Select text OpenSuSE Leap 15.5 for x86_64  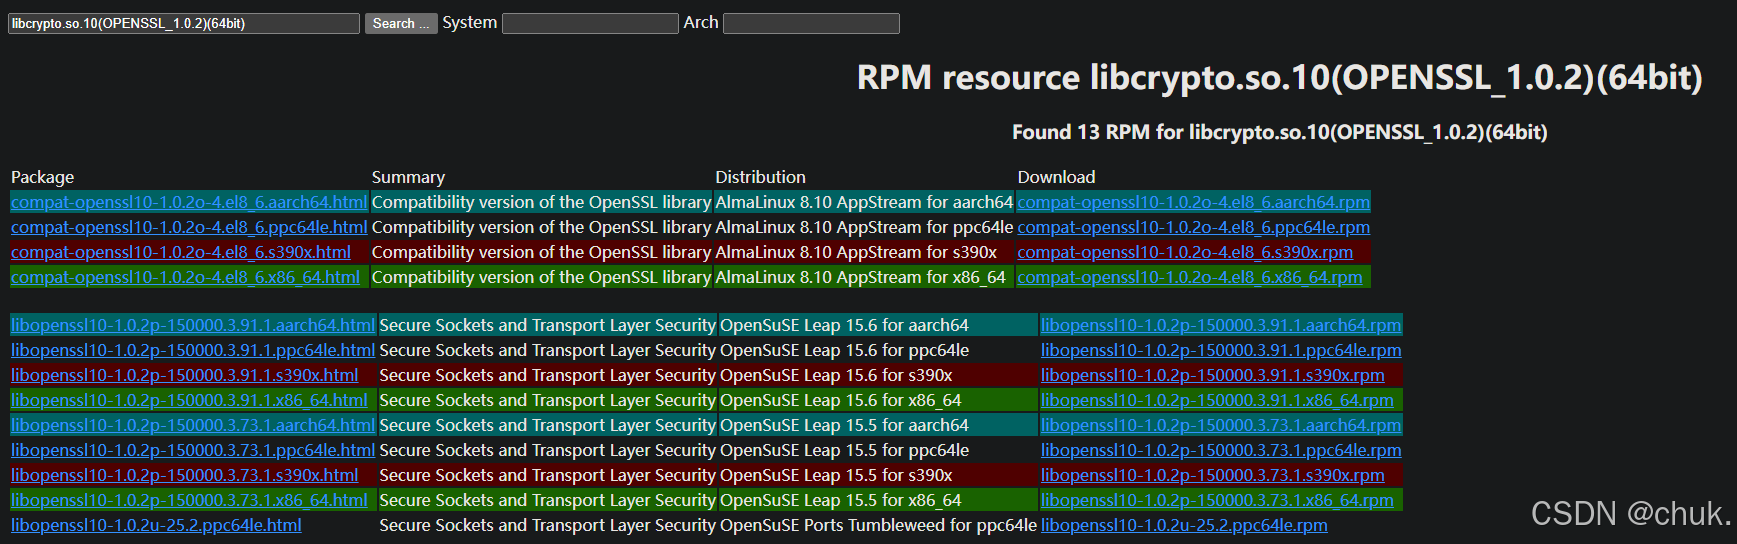click(840, 500)
